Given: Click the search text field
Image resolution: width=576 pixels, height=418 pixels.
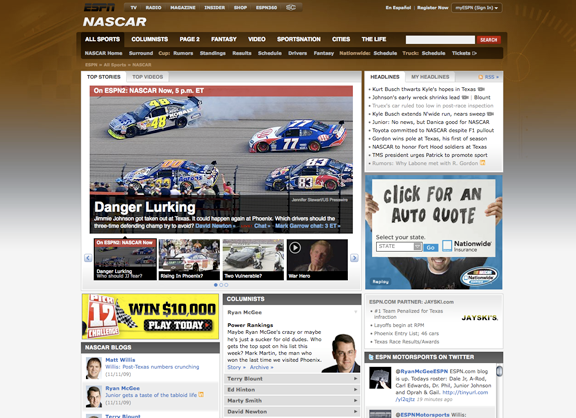Looking at the screenshot, I should click(440, 40).
